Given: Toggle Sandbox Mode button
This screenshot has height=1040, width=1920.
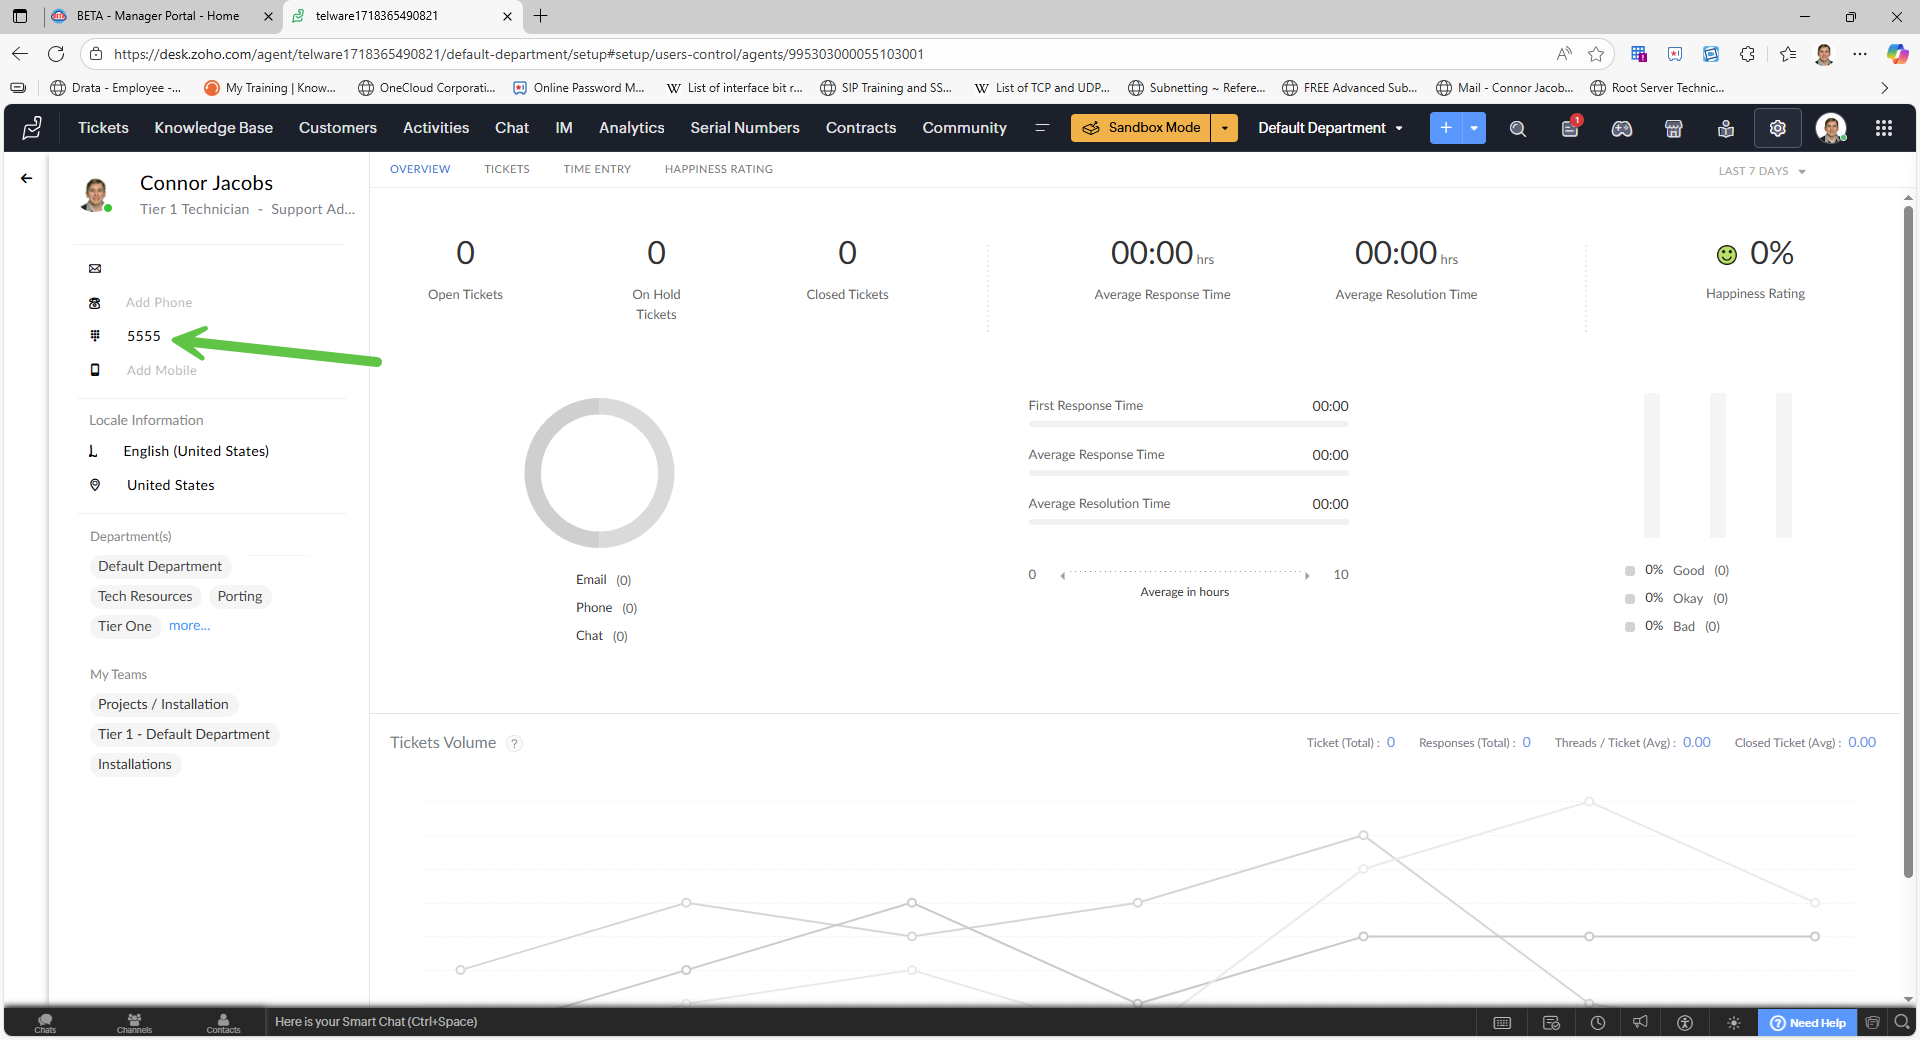Looking at the screenshot, I should [1141, 128].
